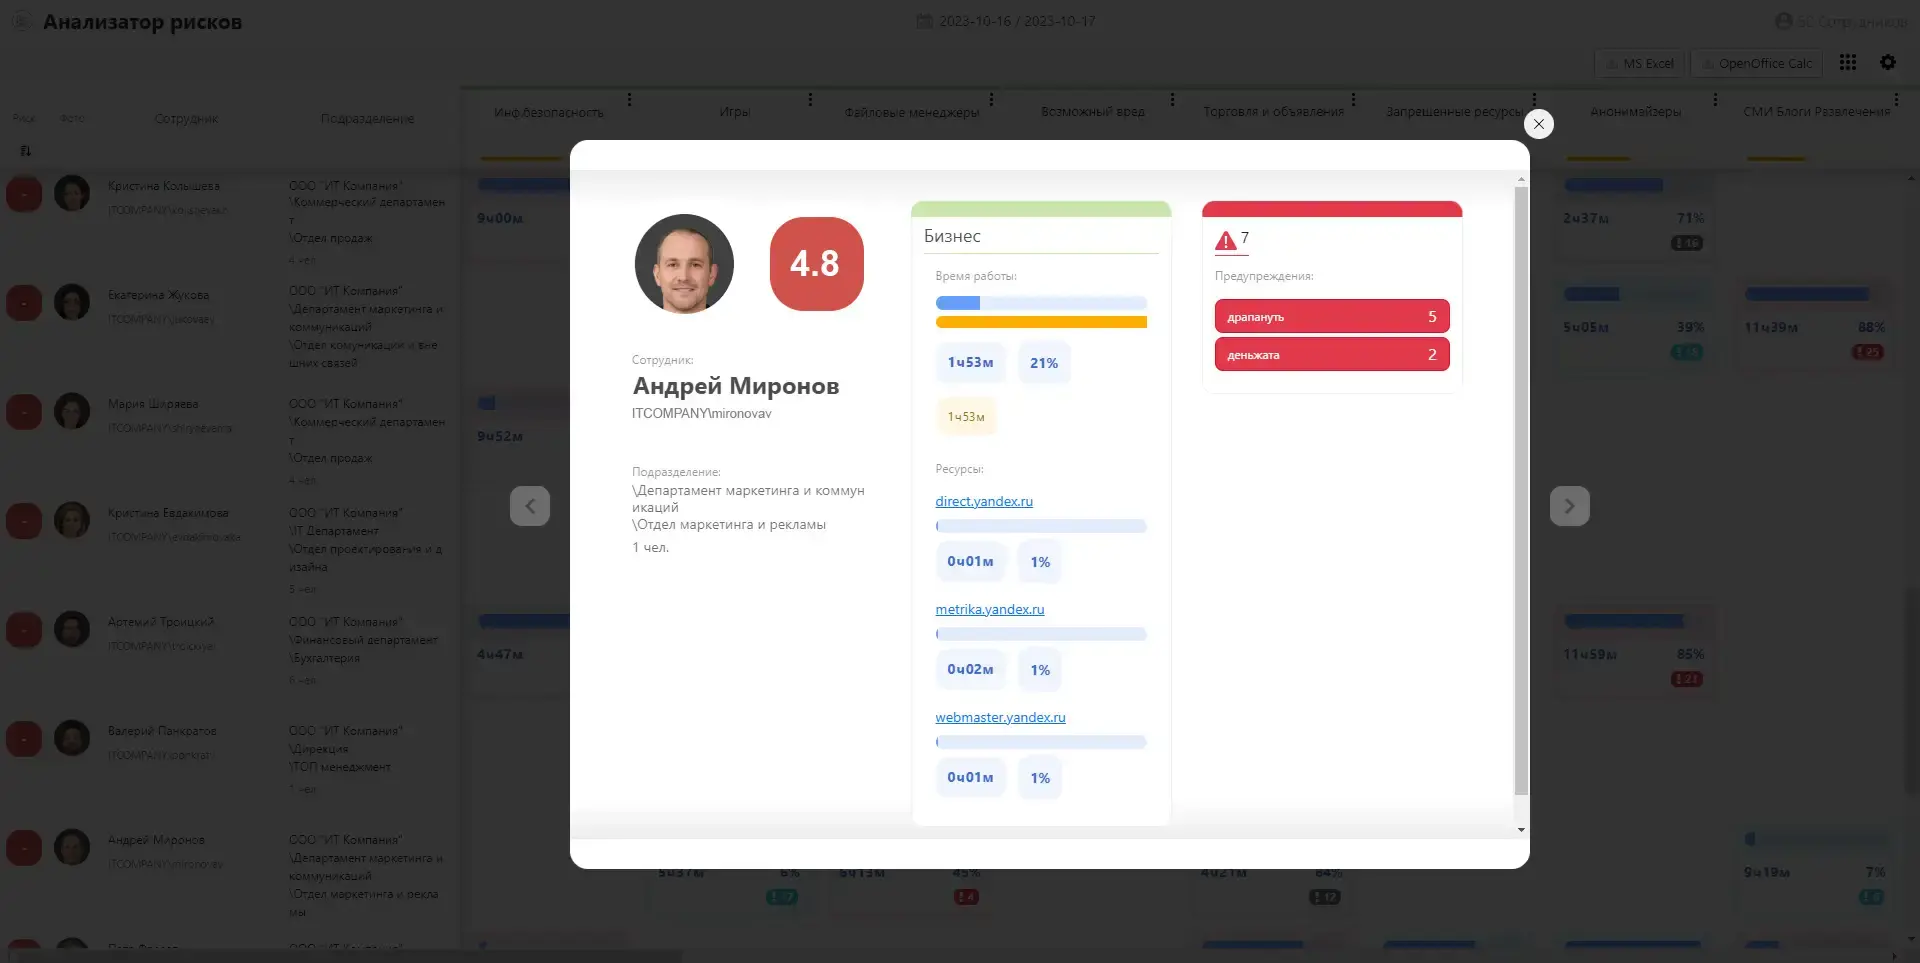
Task: Open the webmaster.yandex.ru link
Action: tap(1000, 717)
